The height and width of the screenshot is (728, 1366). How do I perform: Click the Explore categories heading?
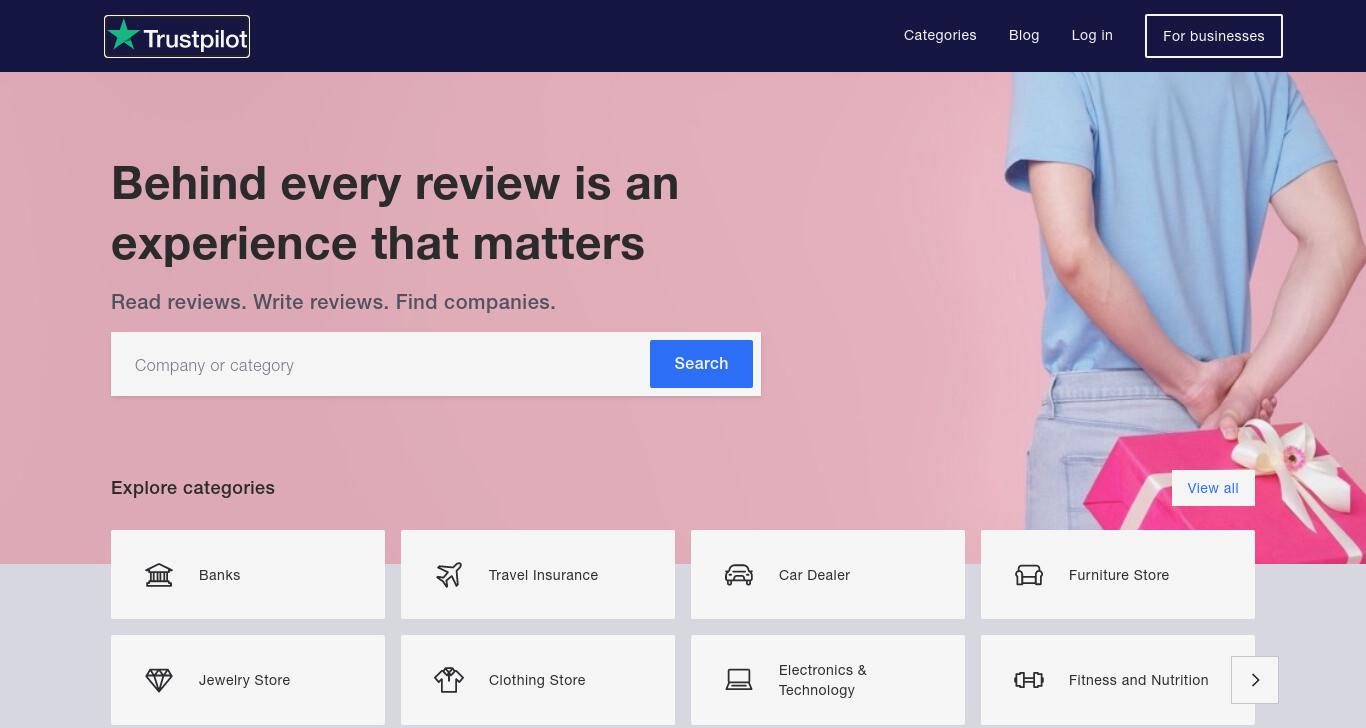(193, 488)
